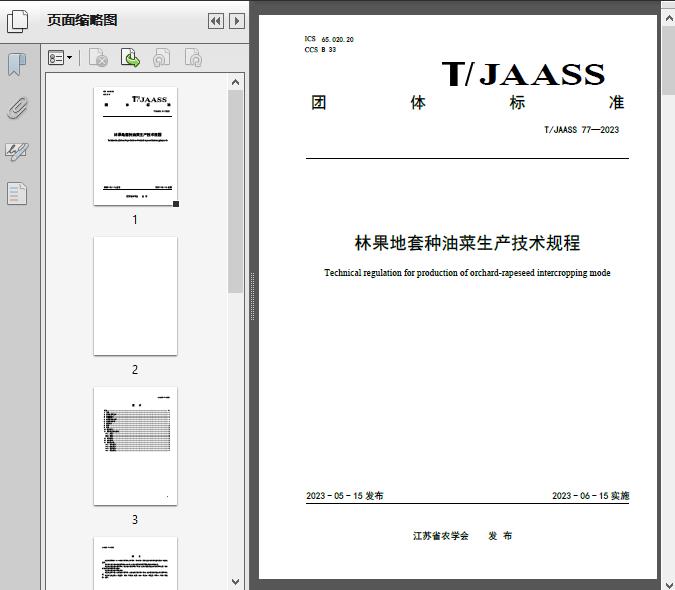The image size is (675, 590).
Task: Click the 页面缩略图 panel title
Action: pos(82,20)
